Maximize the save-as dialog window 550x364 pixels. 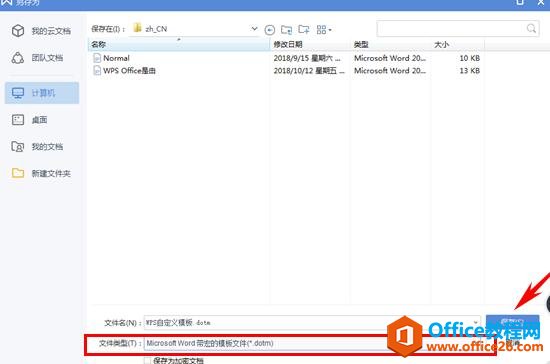[x=520, y=3]
